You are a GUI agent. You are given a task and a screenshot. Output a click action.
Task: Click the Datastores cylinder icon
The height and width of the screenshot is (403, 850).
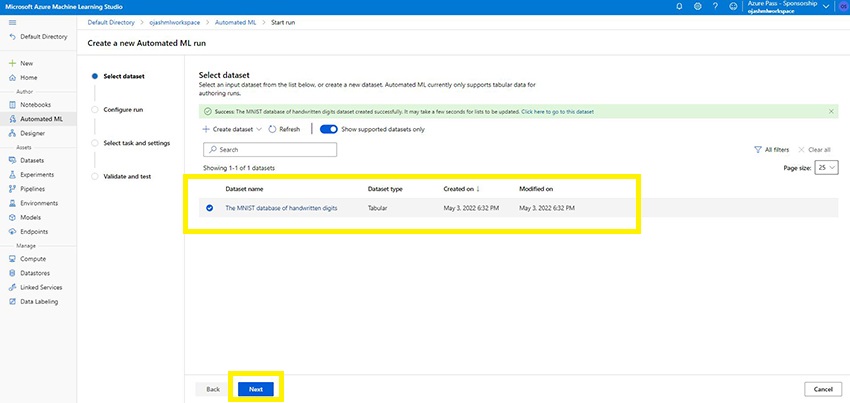[x=12, y=273]
